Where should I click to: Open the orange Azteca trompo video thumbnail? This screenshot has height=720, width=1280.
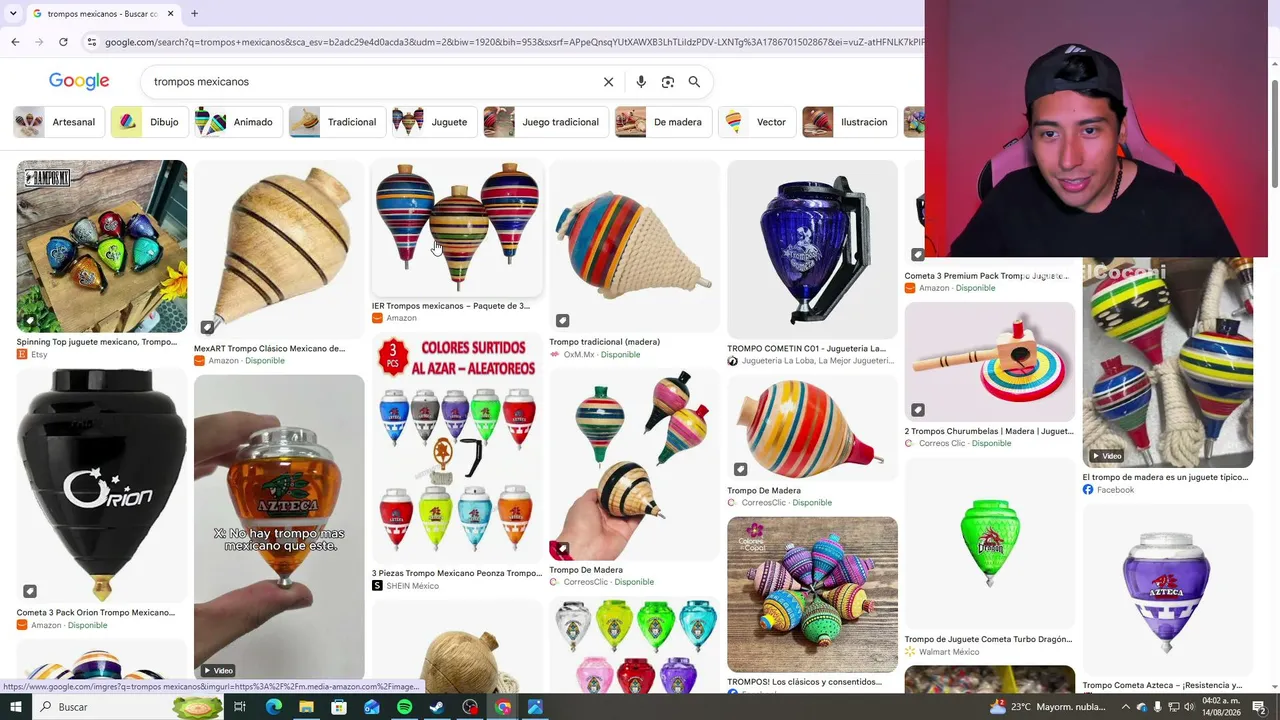click(x=279, y=527)
